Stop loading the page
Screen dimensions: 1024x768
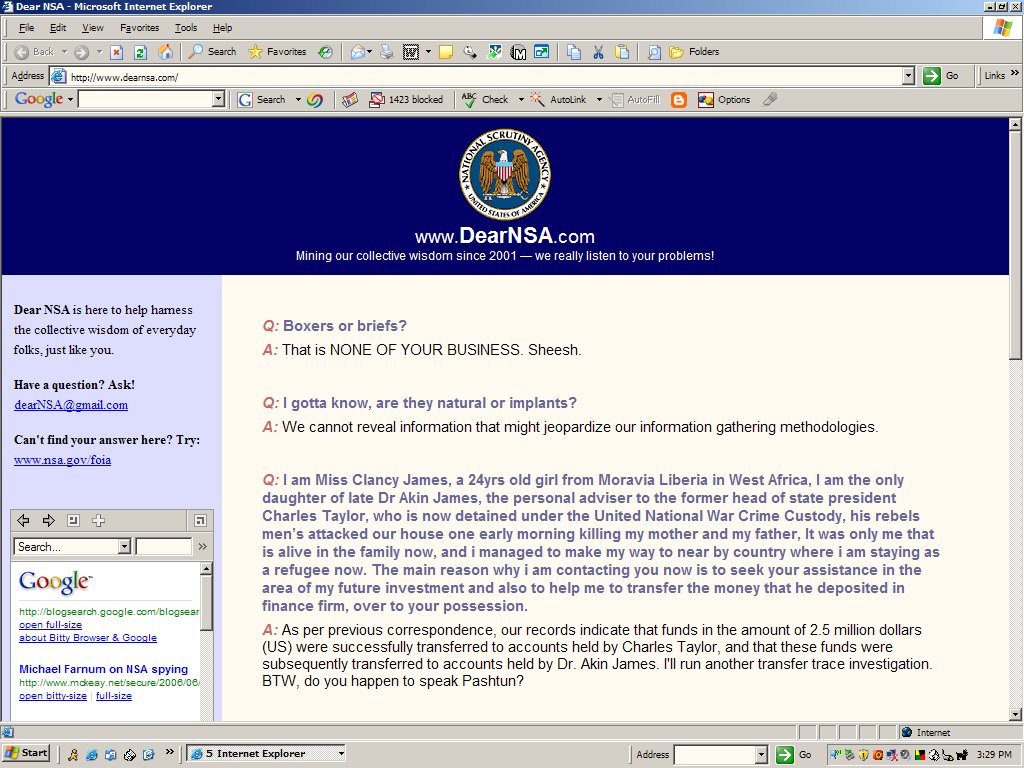point(116,52)
